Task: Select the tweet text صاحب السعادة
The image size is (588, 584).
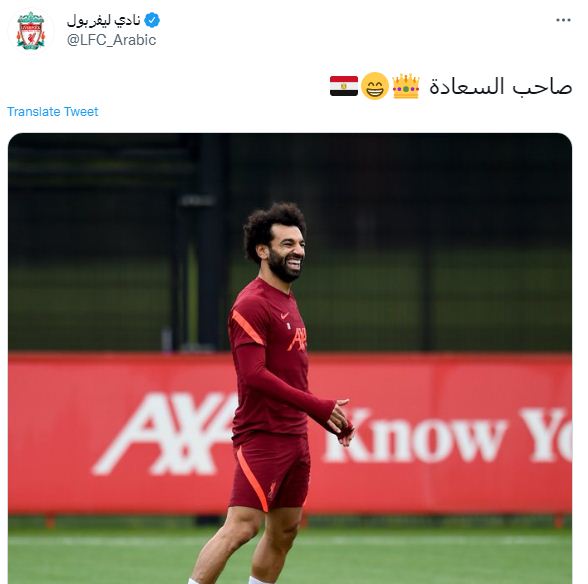Action: click(x=501, y=86)
